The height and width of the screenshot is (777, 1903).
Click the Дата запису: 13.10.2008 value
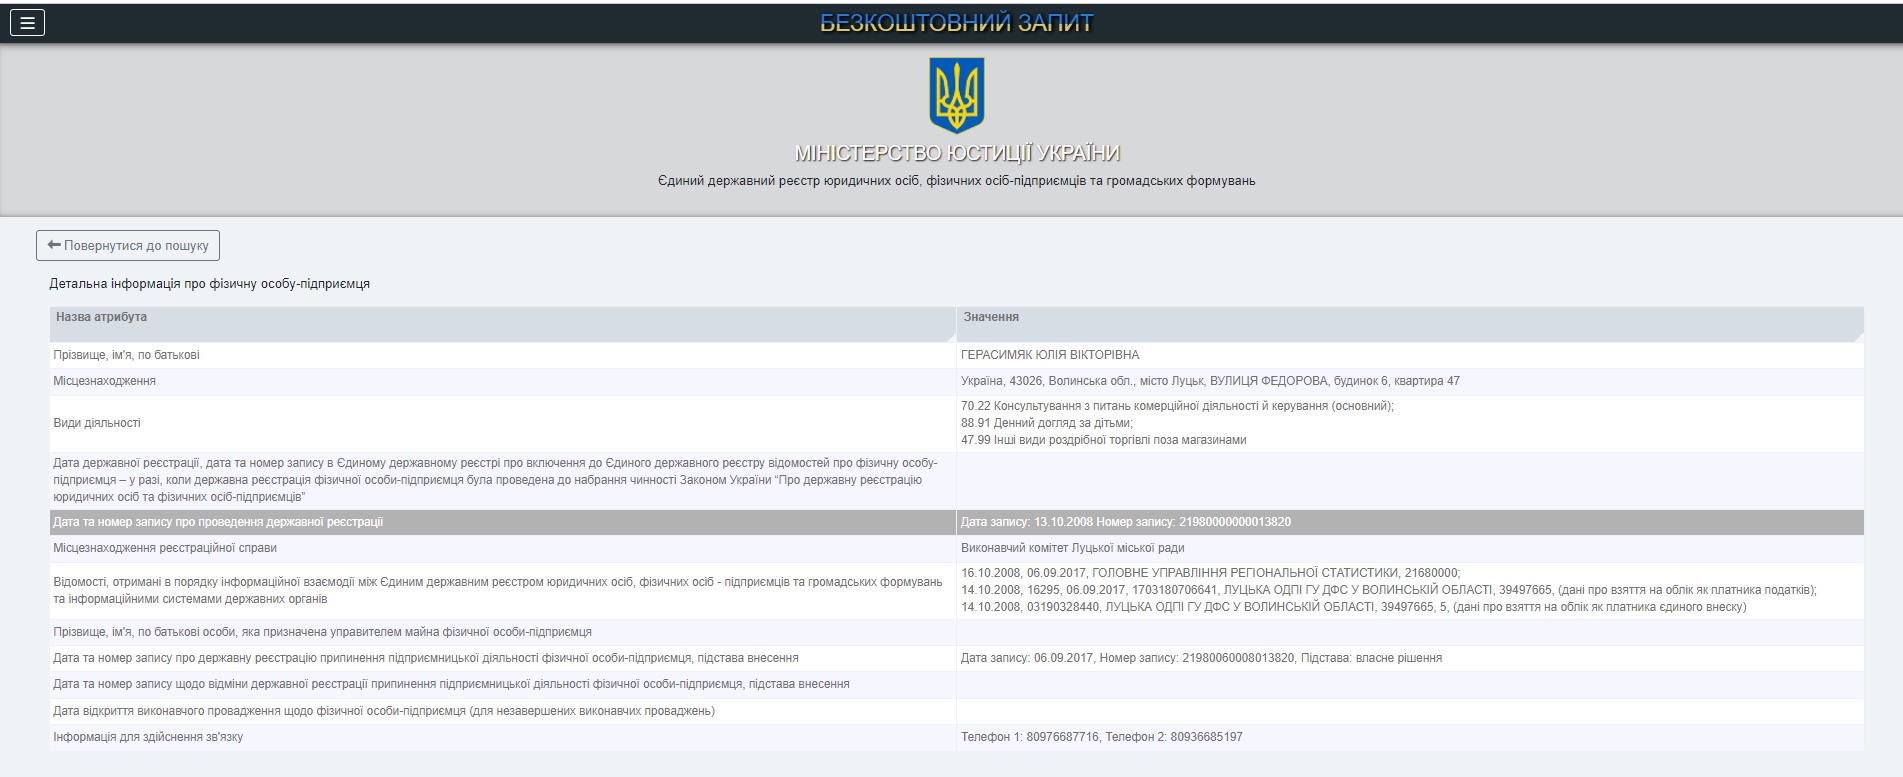(x=1125, y=522)
